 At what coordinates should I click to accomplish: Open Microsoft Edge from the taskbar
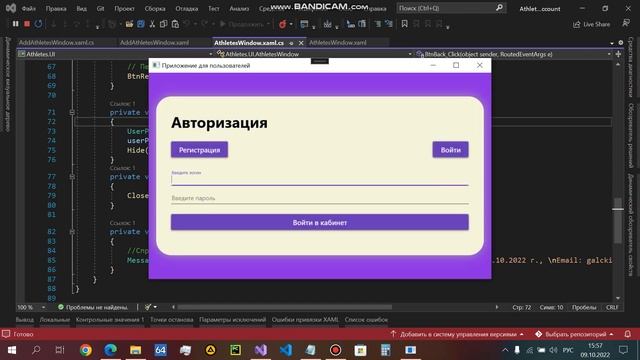coord(111,350)
